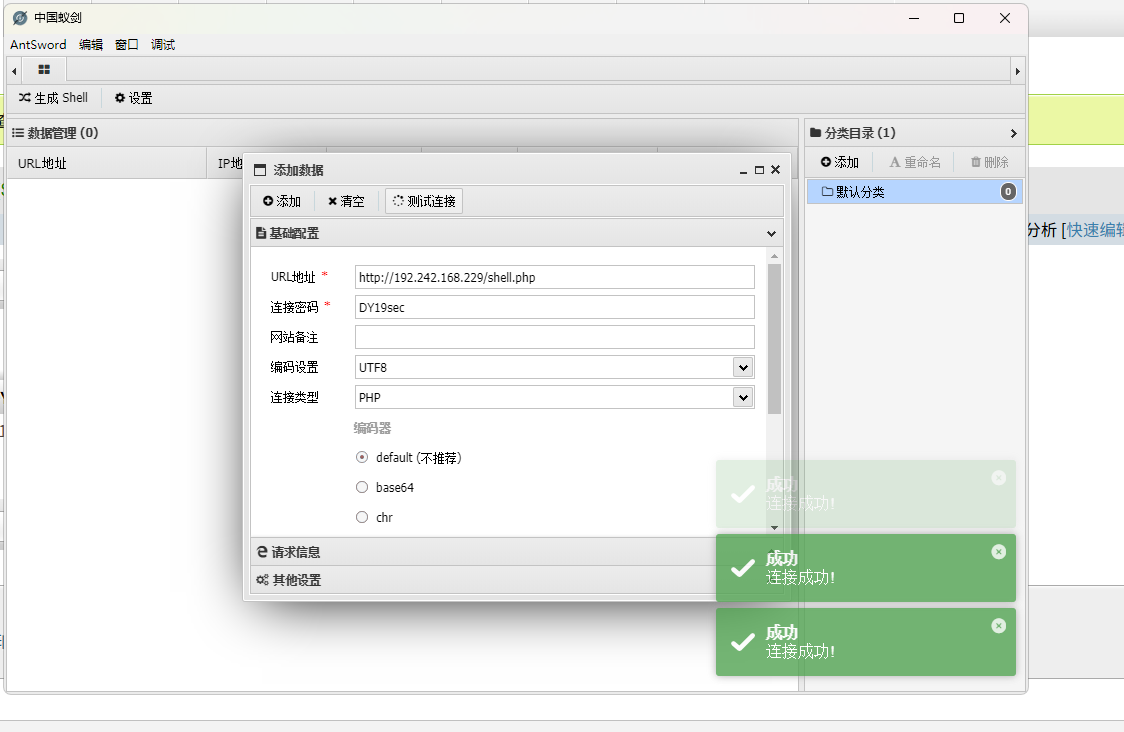Click the right tab scroll arrow
Screen dimensions: 1124x732
pyautogui.click(x=1017, y=71)
